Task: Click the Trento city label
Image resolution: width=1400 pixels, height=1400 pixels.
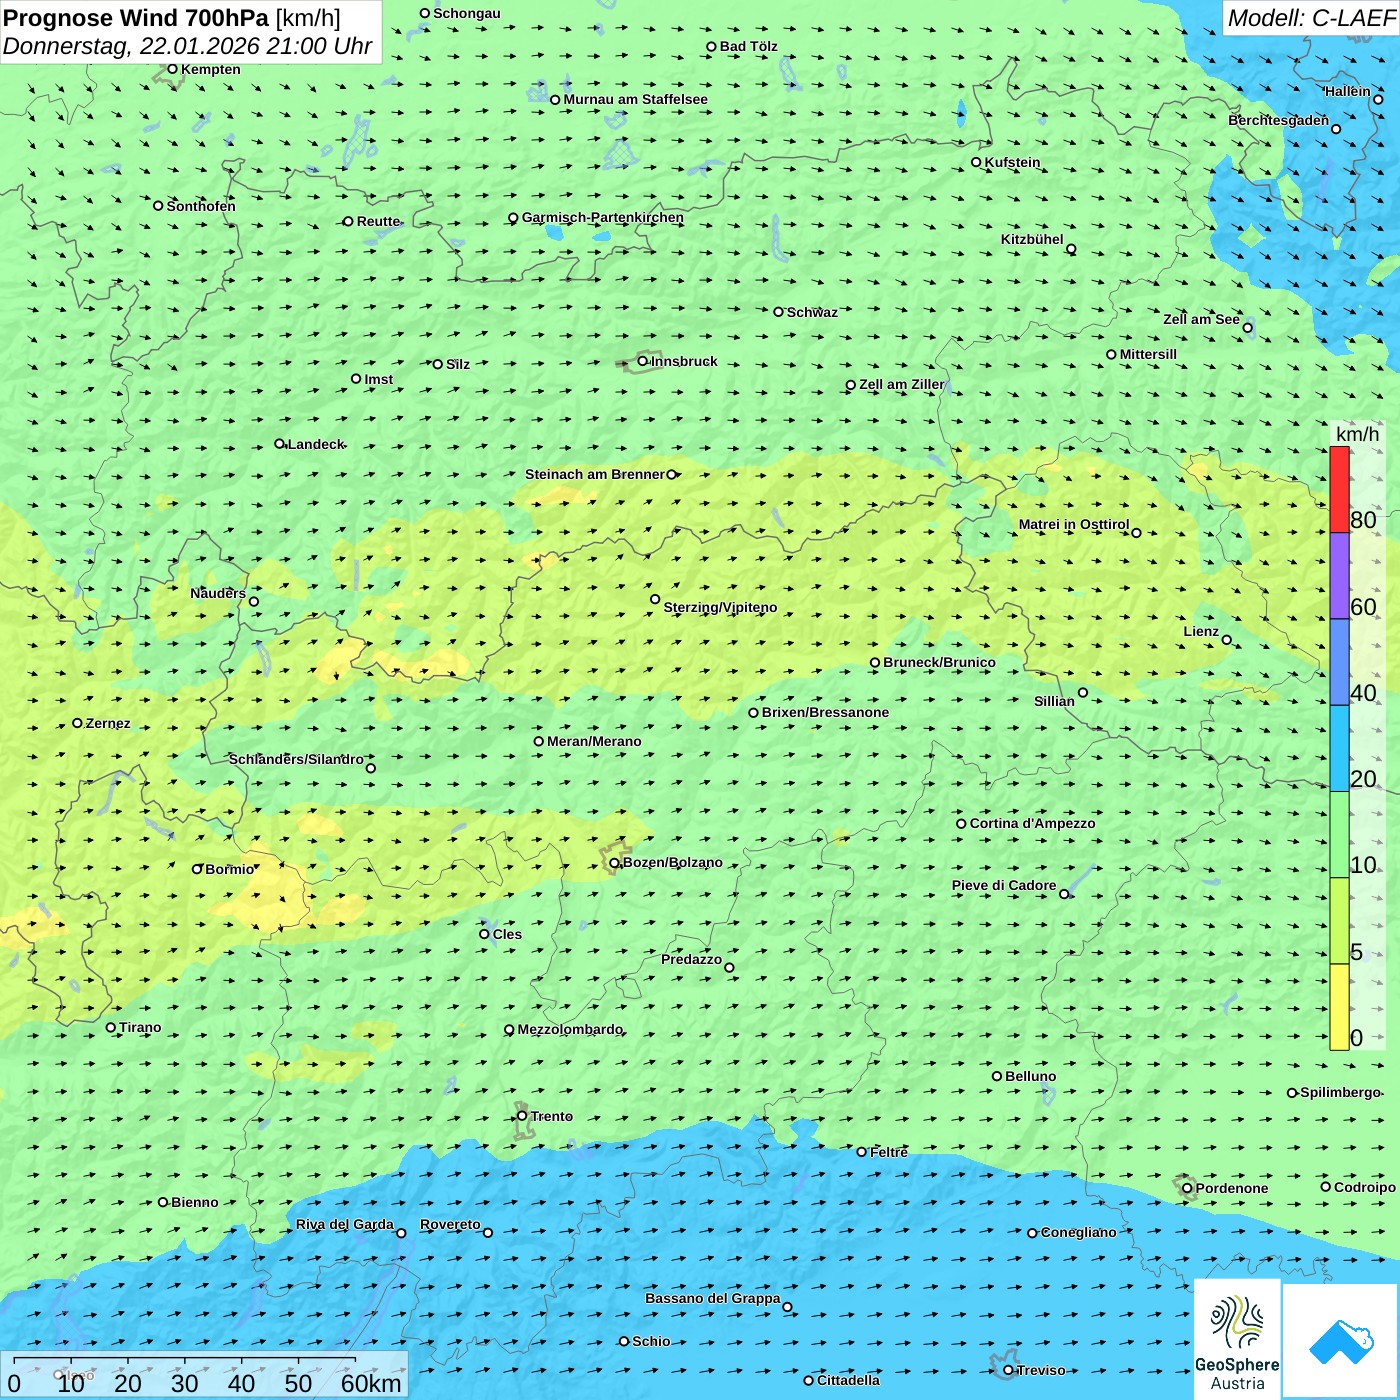Action: [x=552, y=1116]
